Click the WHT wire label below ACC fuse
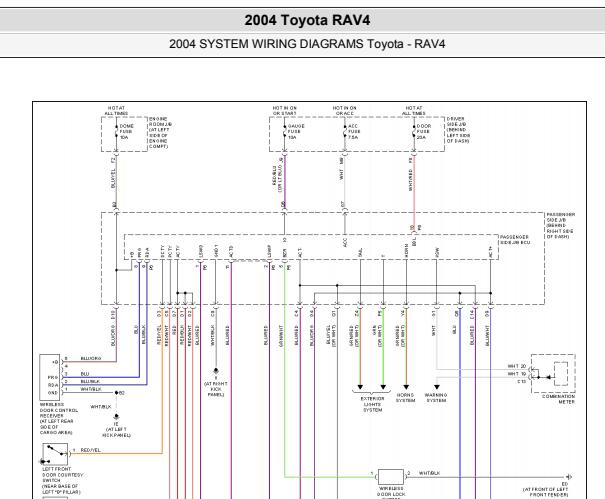 tap(341, 174)
